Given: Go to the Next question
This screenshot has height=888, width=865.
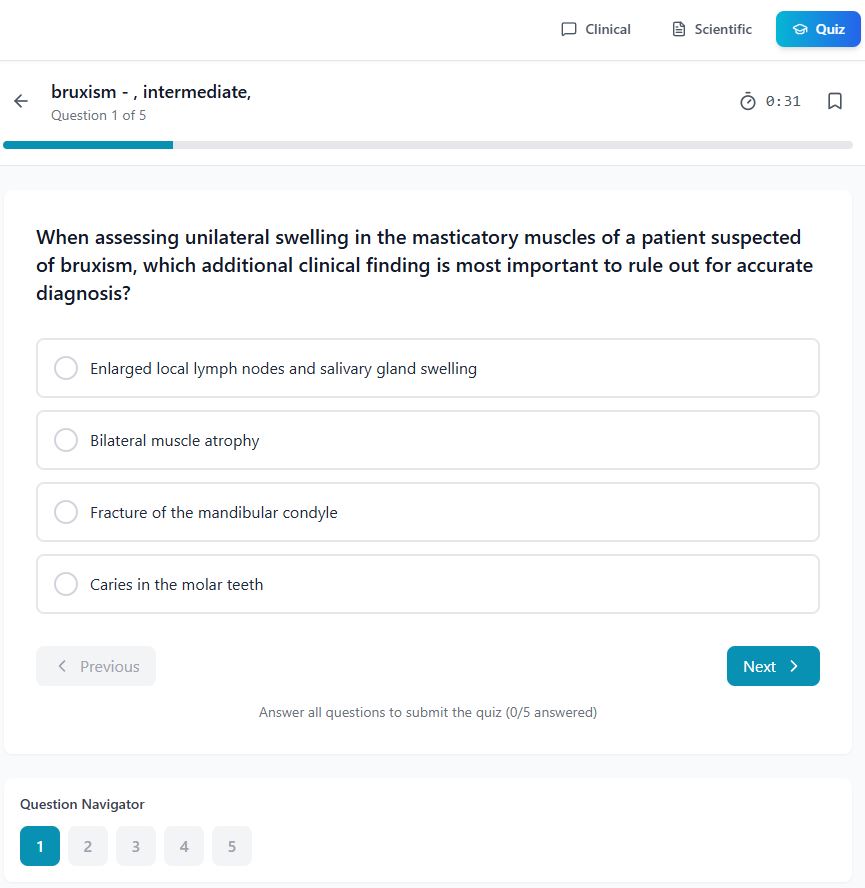Looking at the screenshot, I should [772, 666].
